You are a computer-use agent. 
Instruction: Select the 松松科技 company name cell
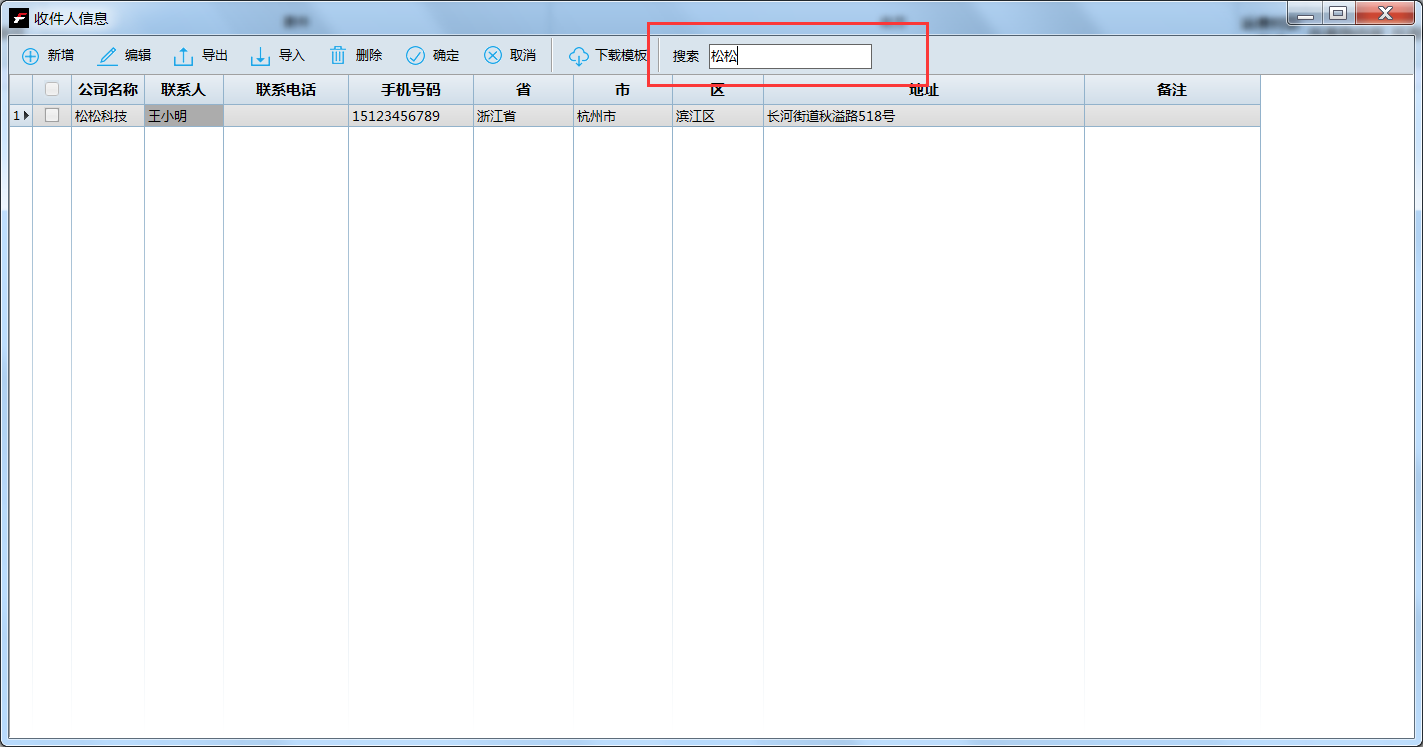point(108,116)
